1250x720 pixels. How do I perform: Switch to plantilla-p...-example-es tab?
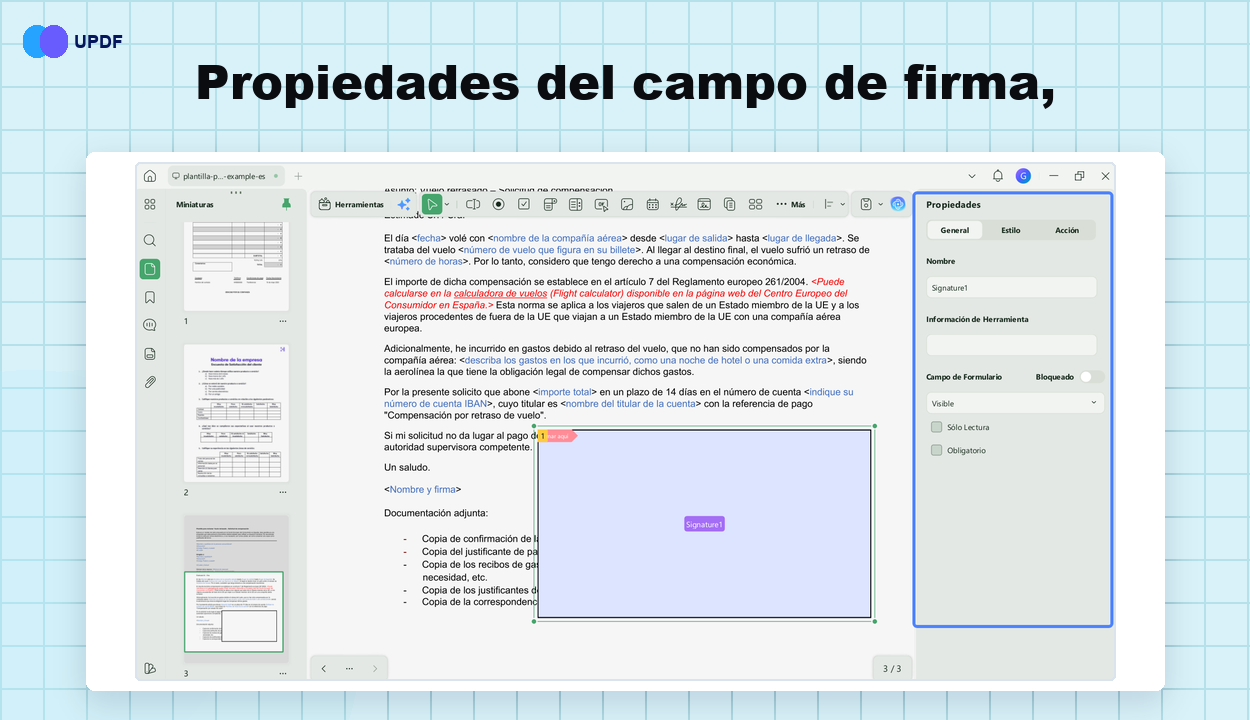point(225,176)
